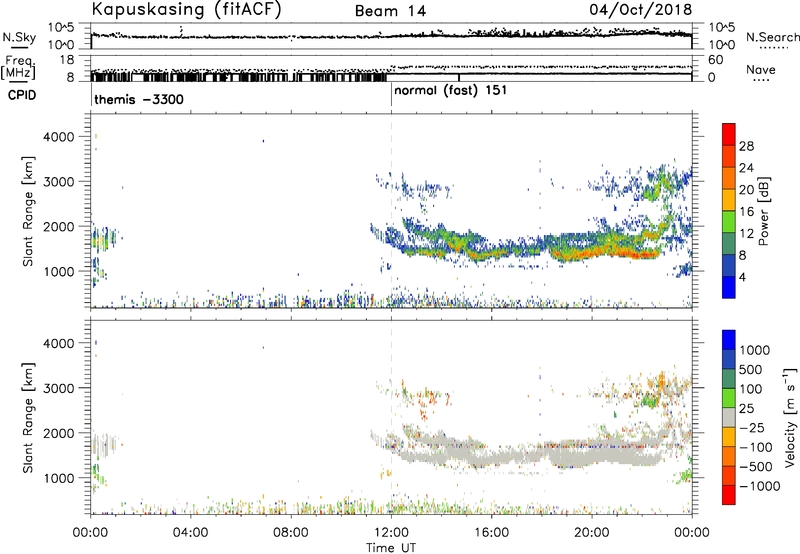Click the "3000" tick of the velocity panel

coord(59,388)
